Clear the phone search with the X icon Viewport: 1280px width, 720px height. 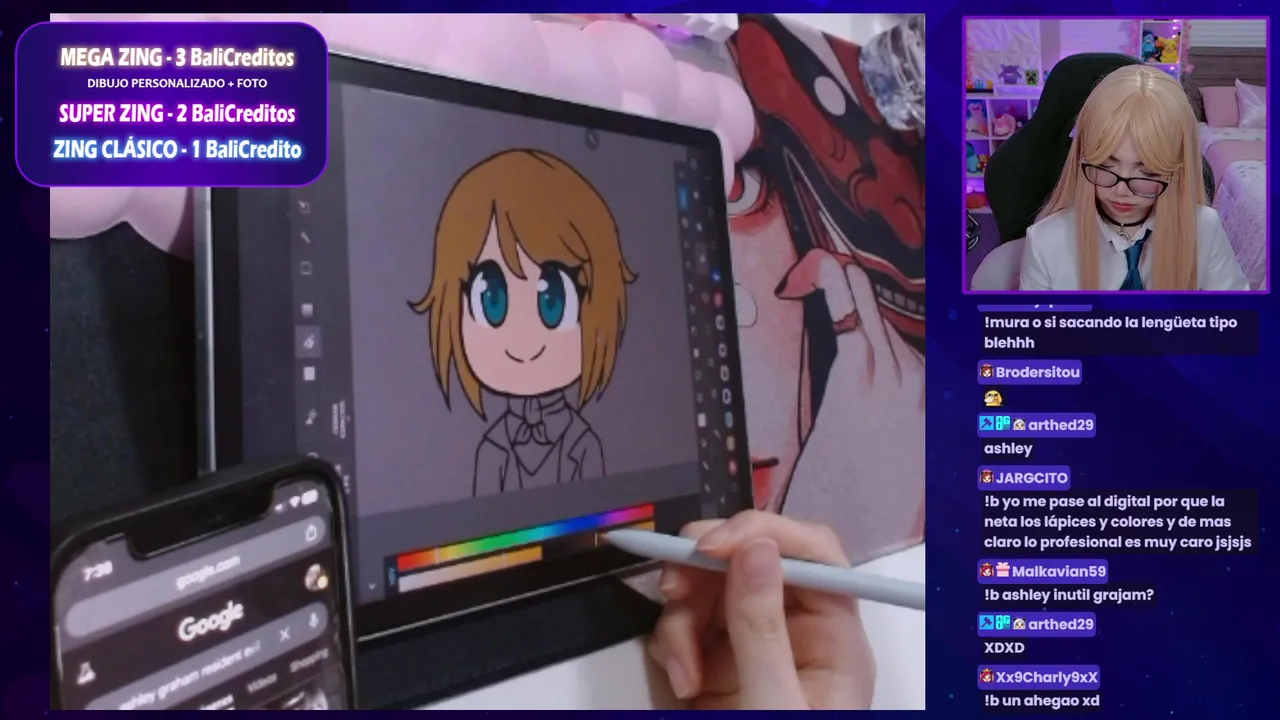(x=284, y=634)
